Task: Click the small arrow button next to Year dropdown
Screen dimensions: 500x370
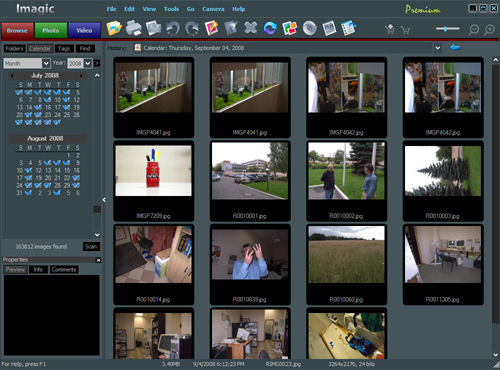Action: click(x=97, y=63)
